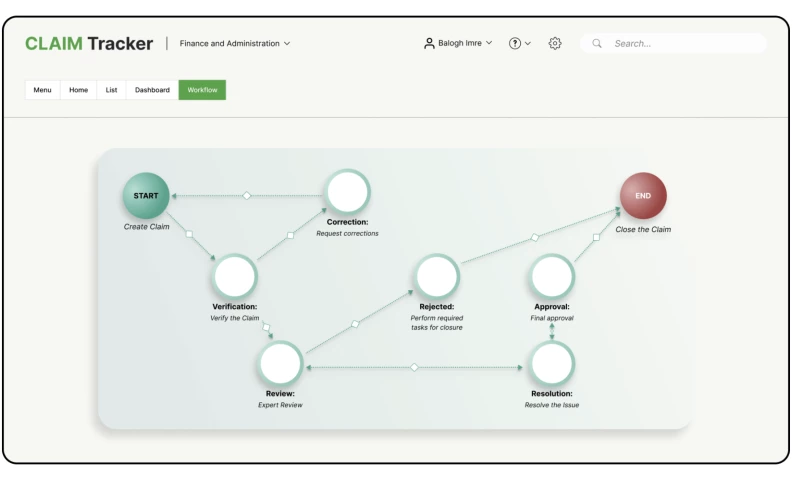Click the Approval step circle node

(552, 276)
